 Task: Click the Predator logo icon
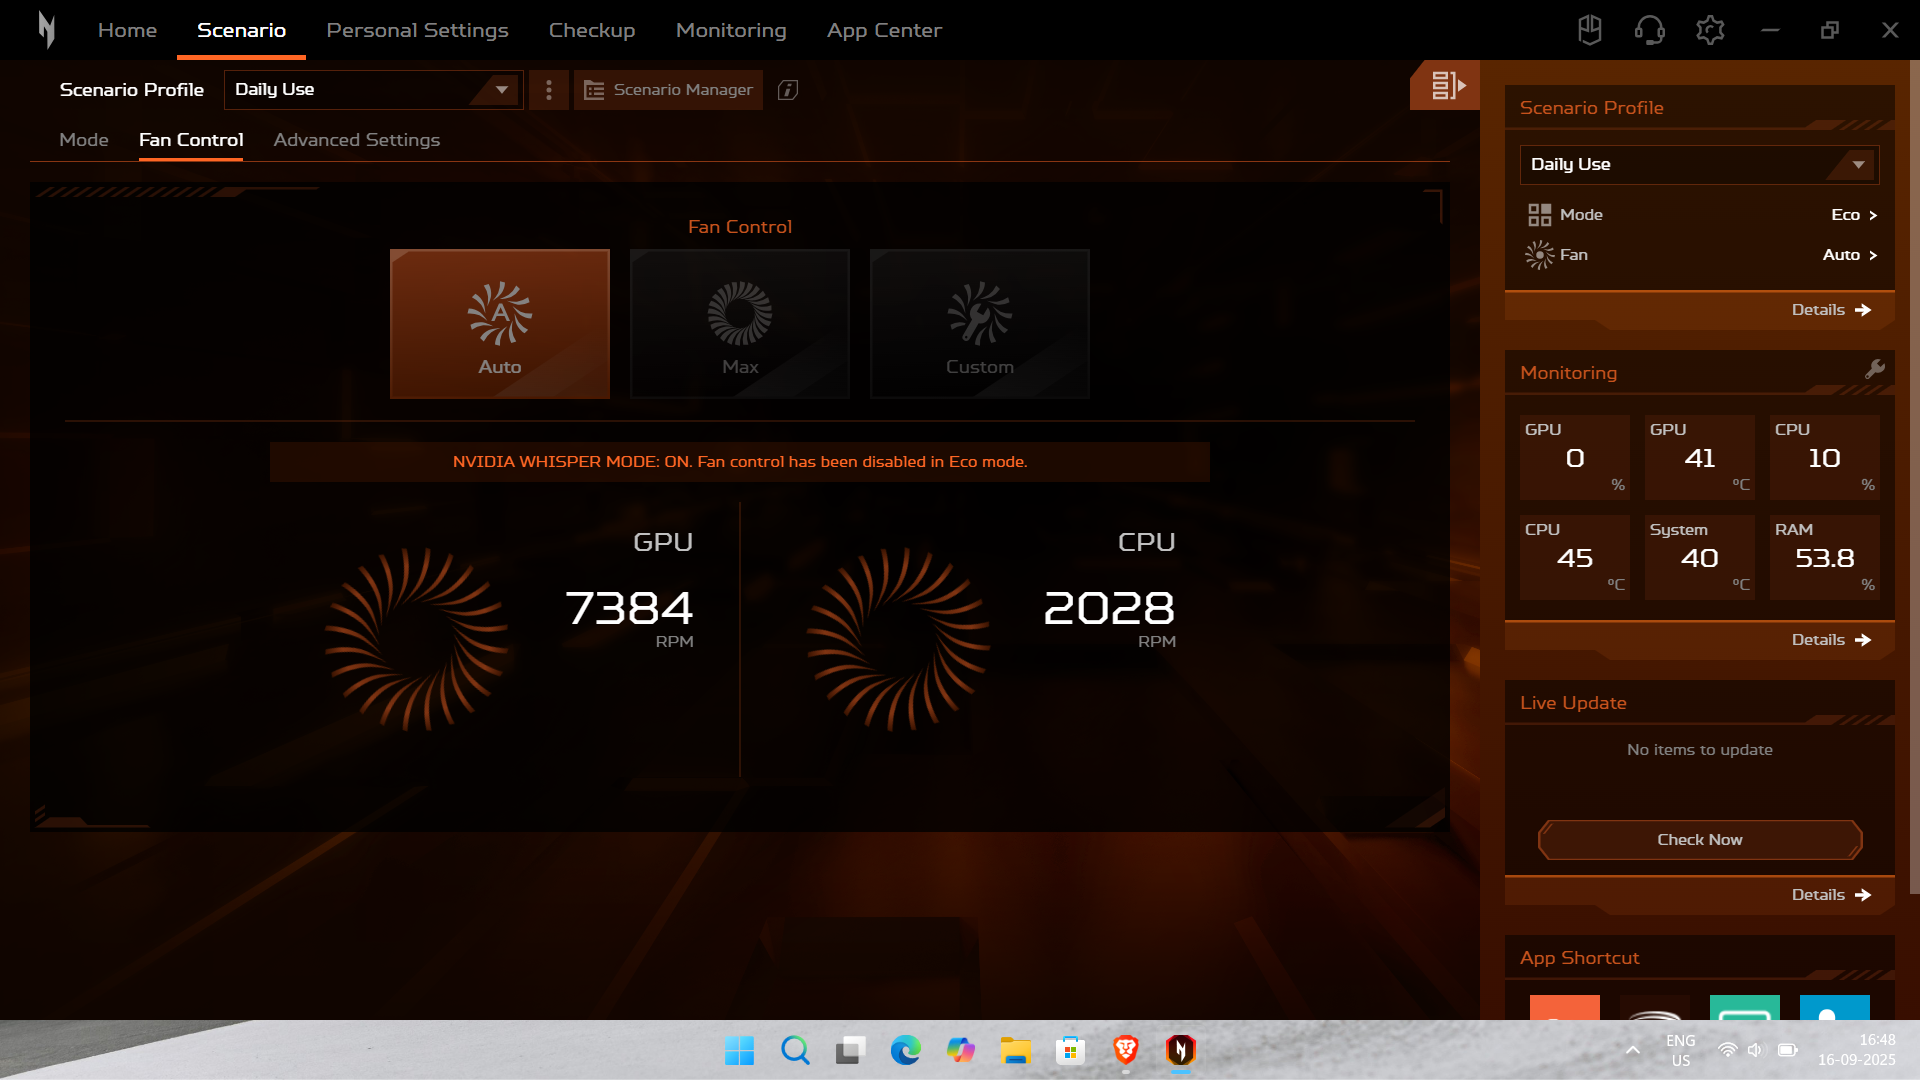tap(46, 30)
